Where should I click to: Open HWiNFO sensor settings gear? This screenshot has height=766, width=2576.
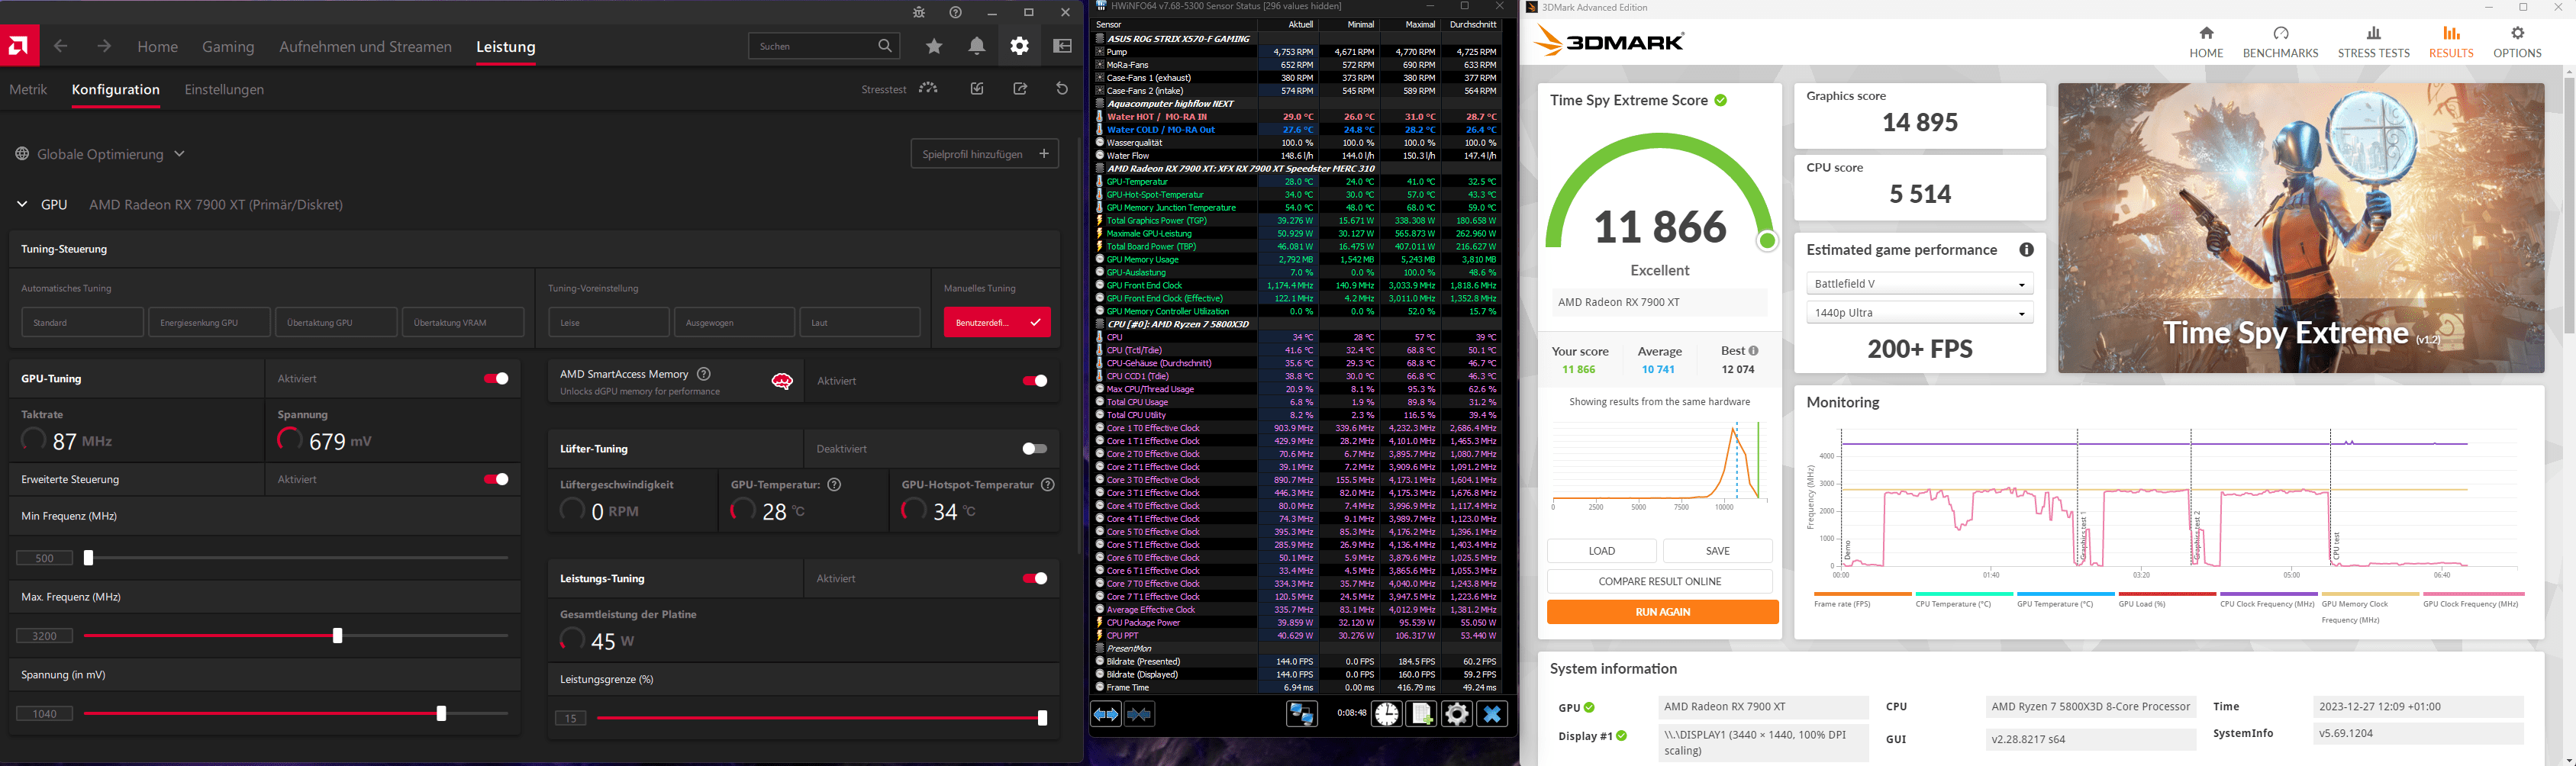coord(1456,714)
